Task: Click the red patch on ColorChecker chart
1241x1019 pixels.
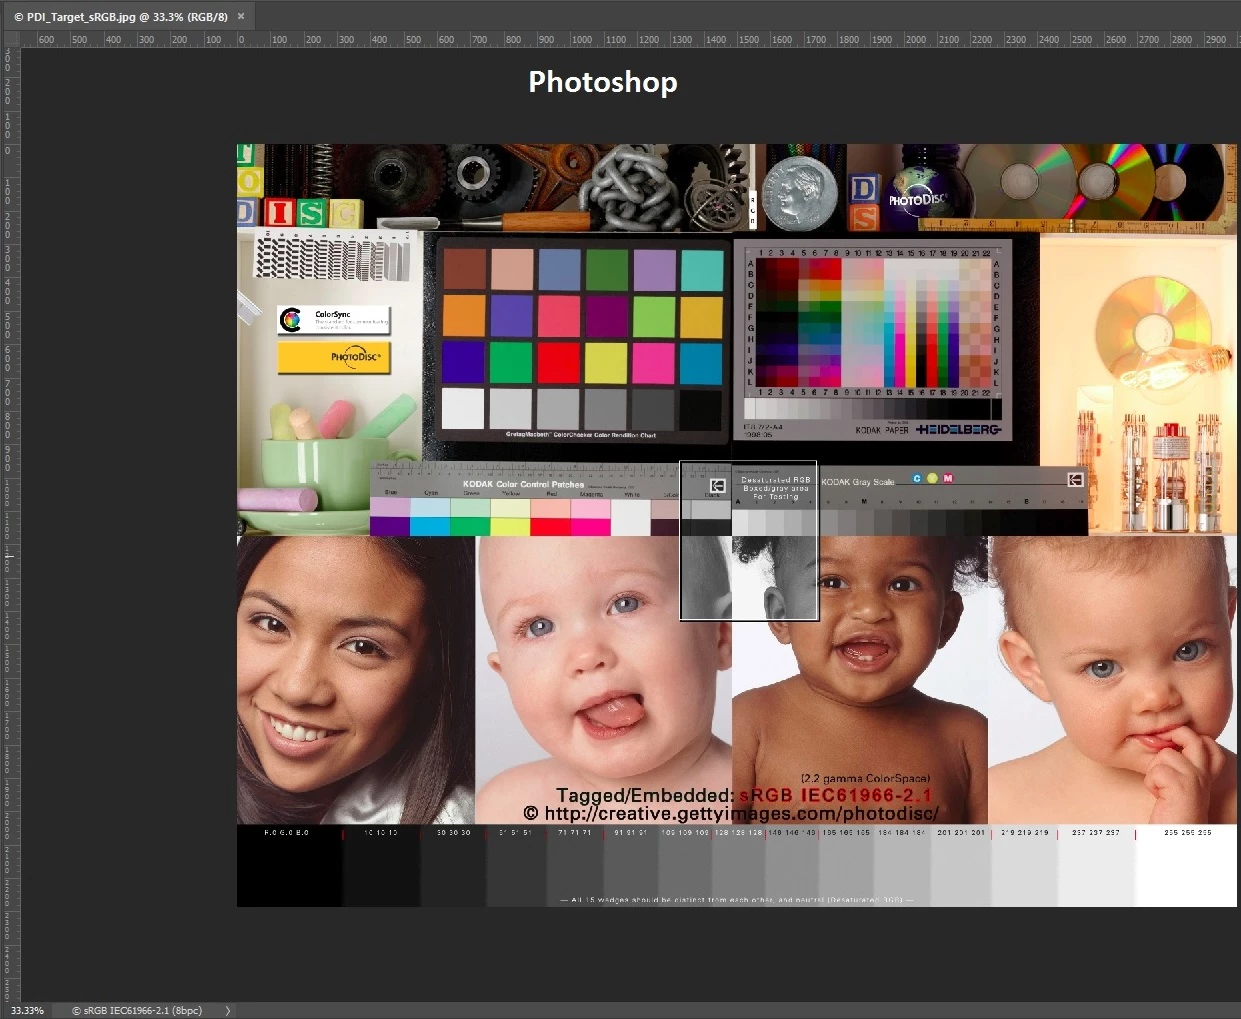Action: click(558, 362)
